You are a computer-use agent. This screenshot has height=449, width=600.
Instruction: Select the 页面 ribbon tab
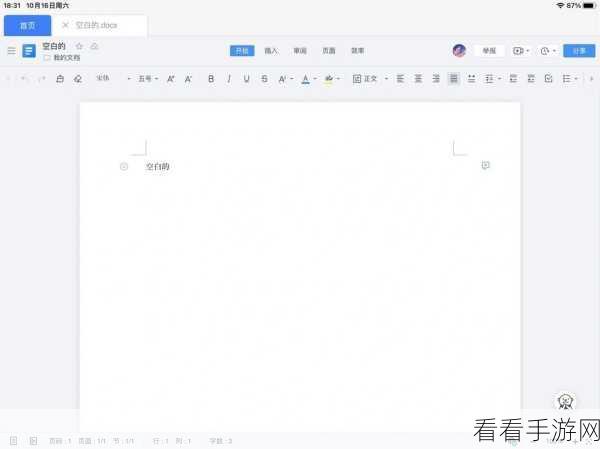pyautogui.click(x=329, y=51)
